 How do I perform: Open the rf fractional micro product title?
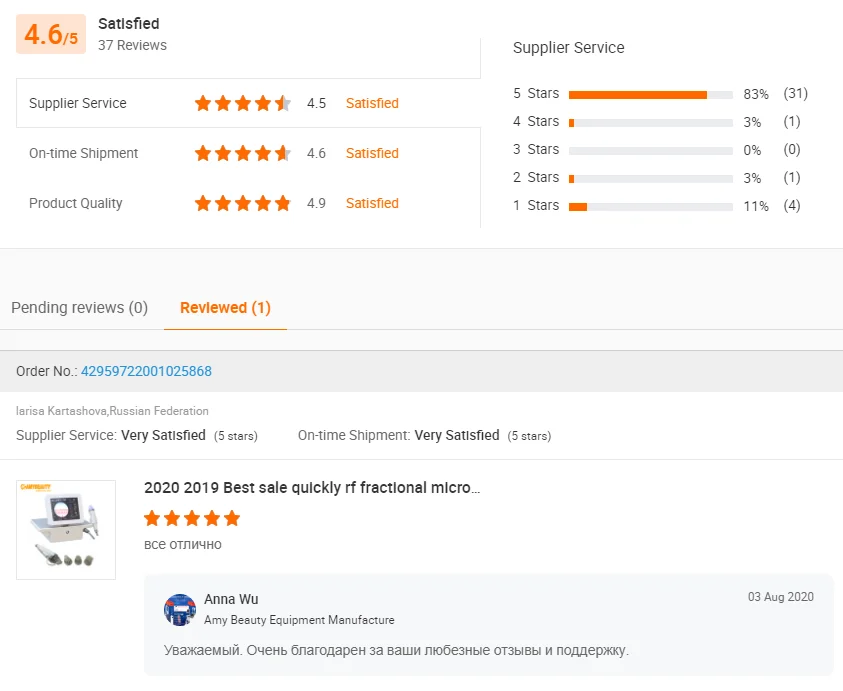312,488
